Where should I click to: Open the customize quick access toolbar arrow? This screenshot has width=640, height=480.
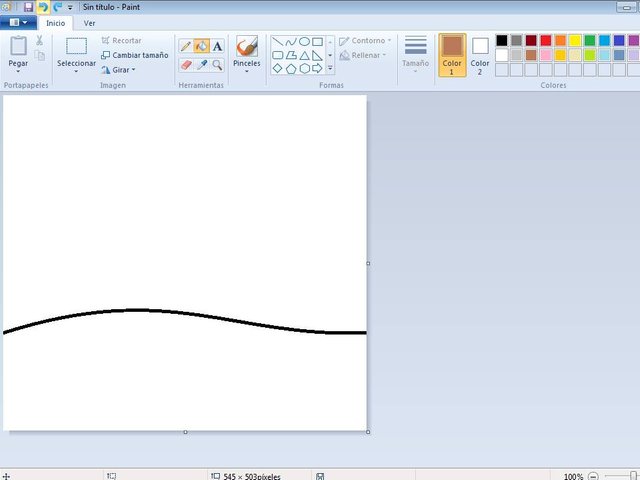coord(70,7)
